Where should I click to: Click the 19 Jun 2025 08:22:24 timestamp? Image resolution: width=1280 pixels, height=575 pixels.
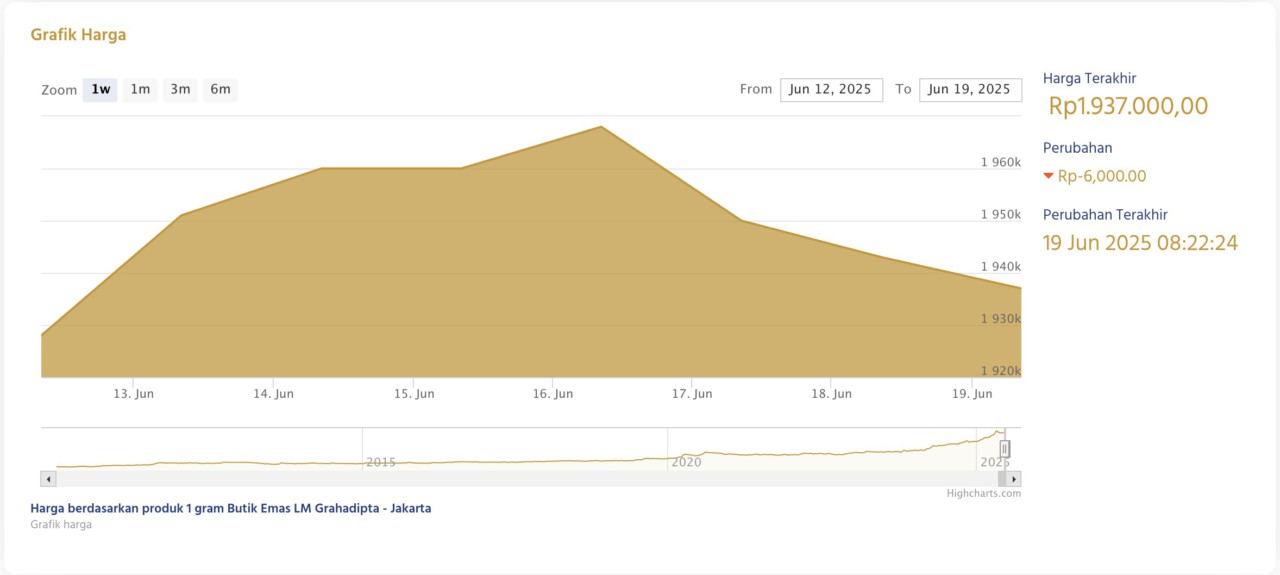tap(1140, 243)
